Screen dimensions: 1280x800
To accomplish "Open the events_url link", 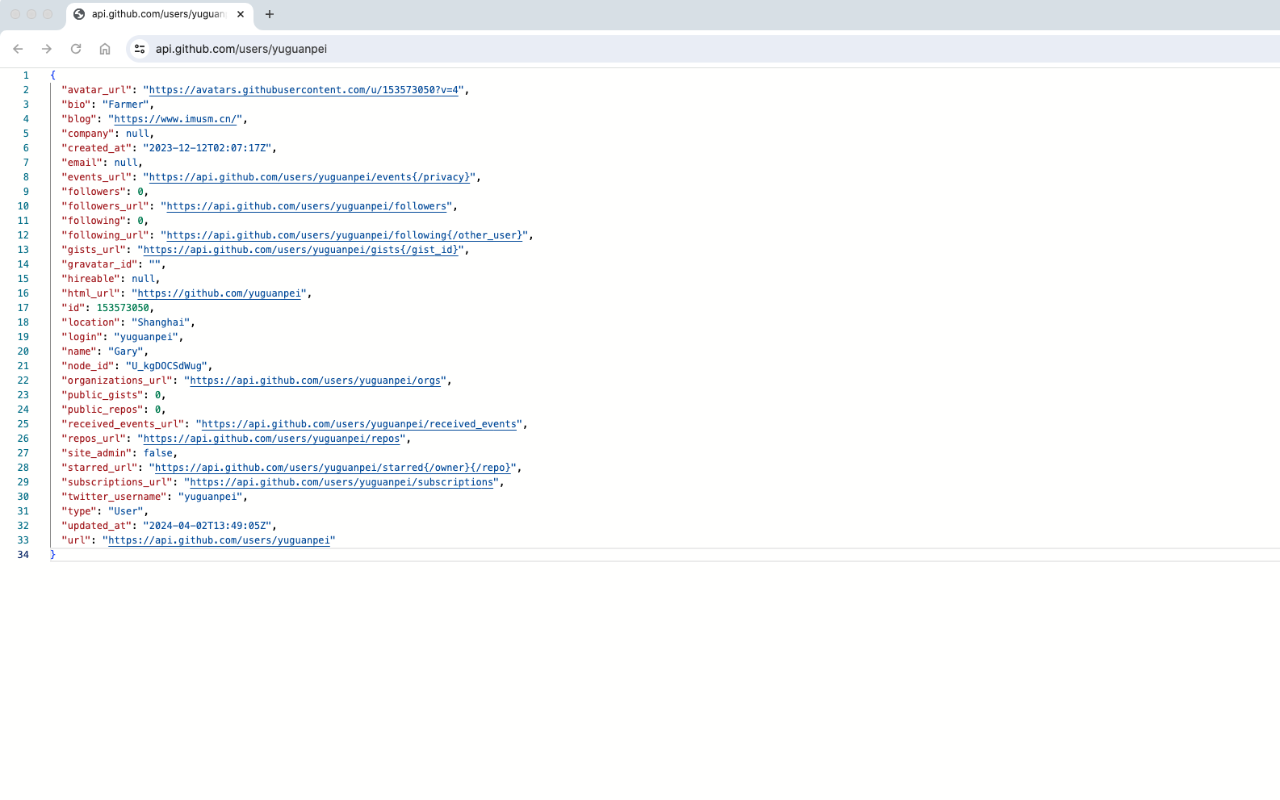I will pyautogui.click(x=308, y=177).
